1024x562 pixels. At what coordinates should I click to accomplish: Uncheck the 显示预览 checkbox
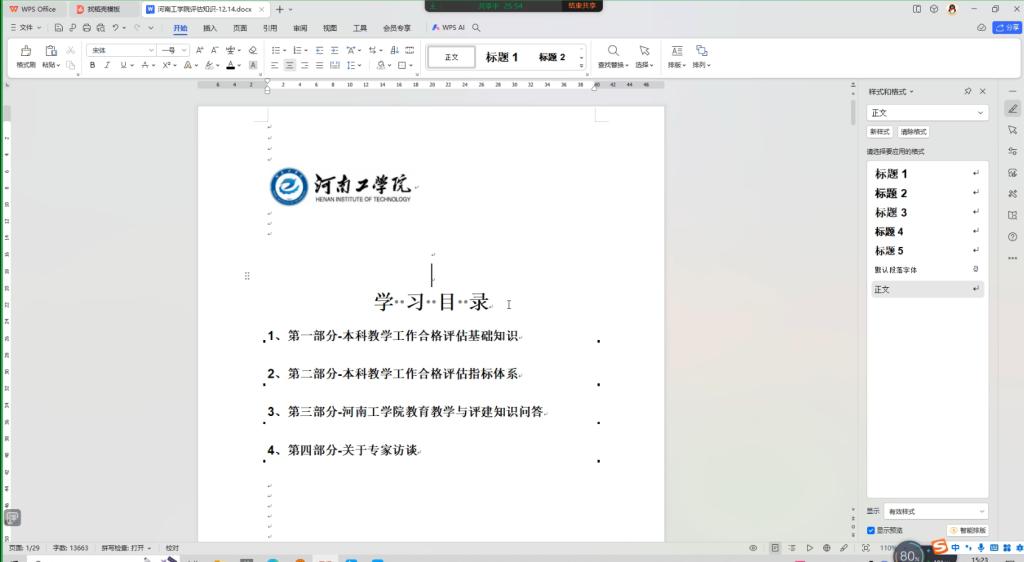pyautogui.click(x=871, y=530)
